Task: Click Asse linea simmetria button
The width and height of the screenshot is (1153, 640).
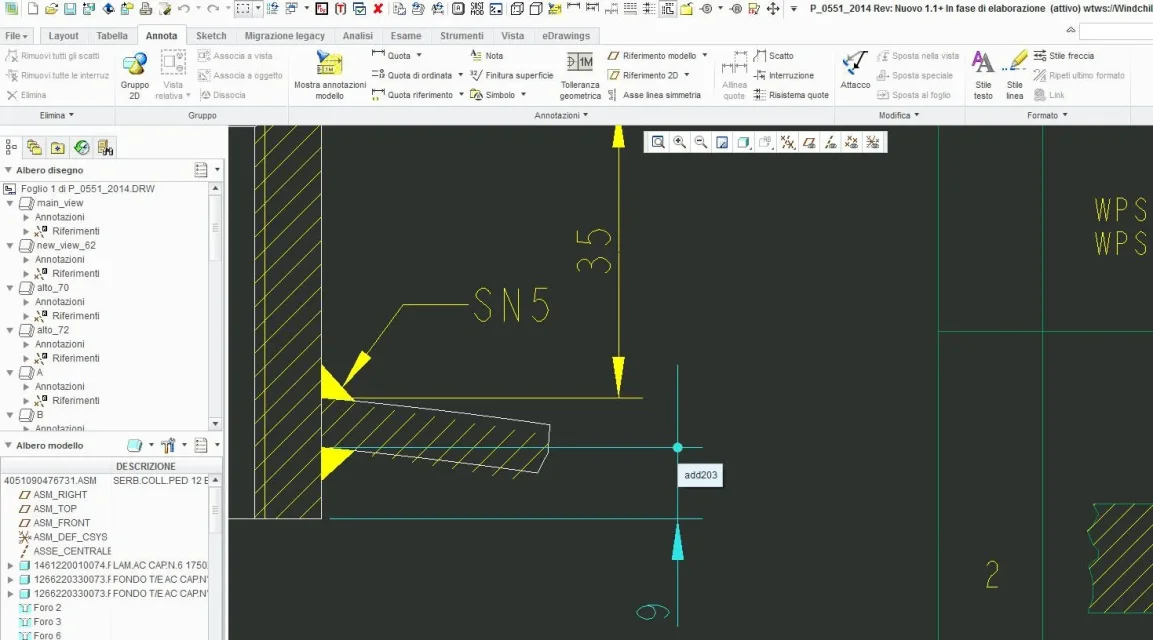Action: (654, 95)
